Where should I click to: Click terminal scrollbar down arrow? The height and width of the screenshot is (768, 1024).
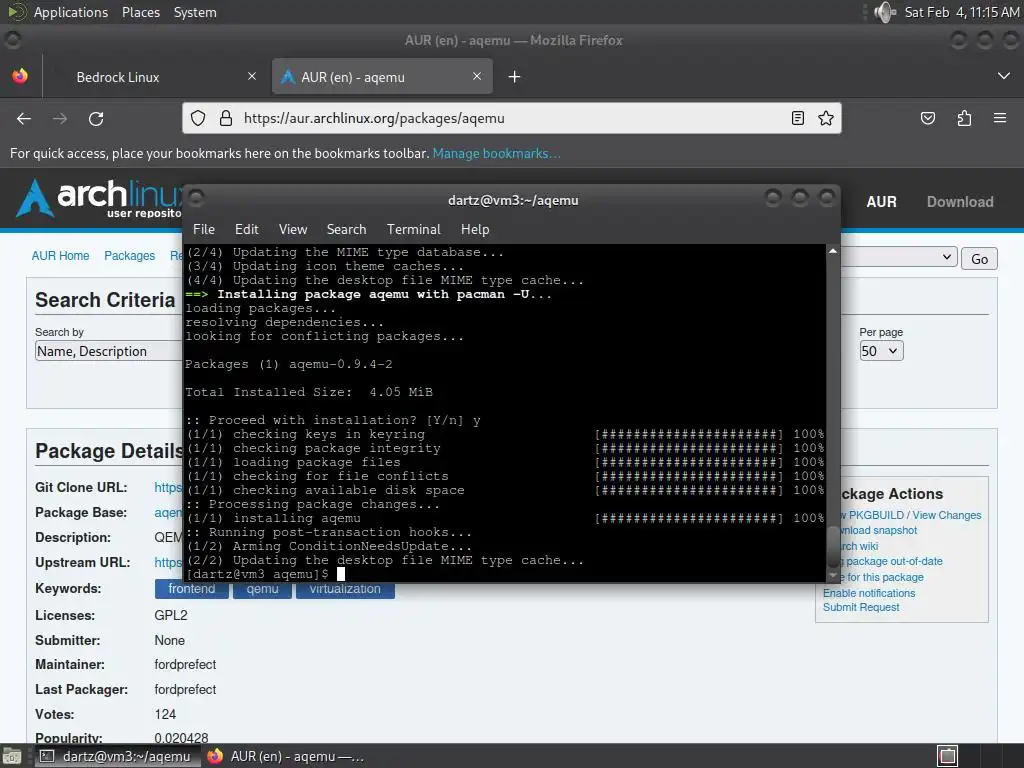pyautogui.click(x=833, y=575)
